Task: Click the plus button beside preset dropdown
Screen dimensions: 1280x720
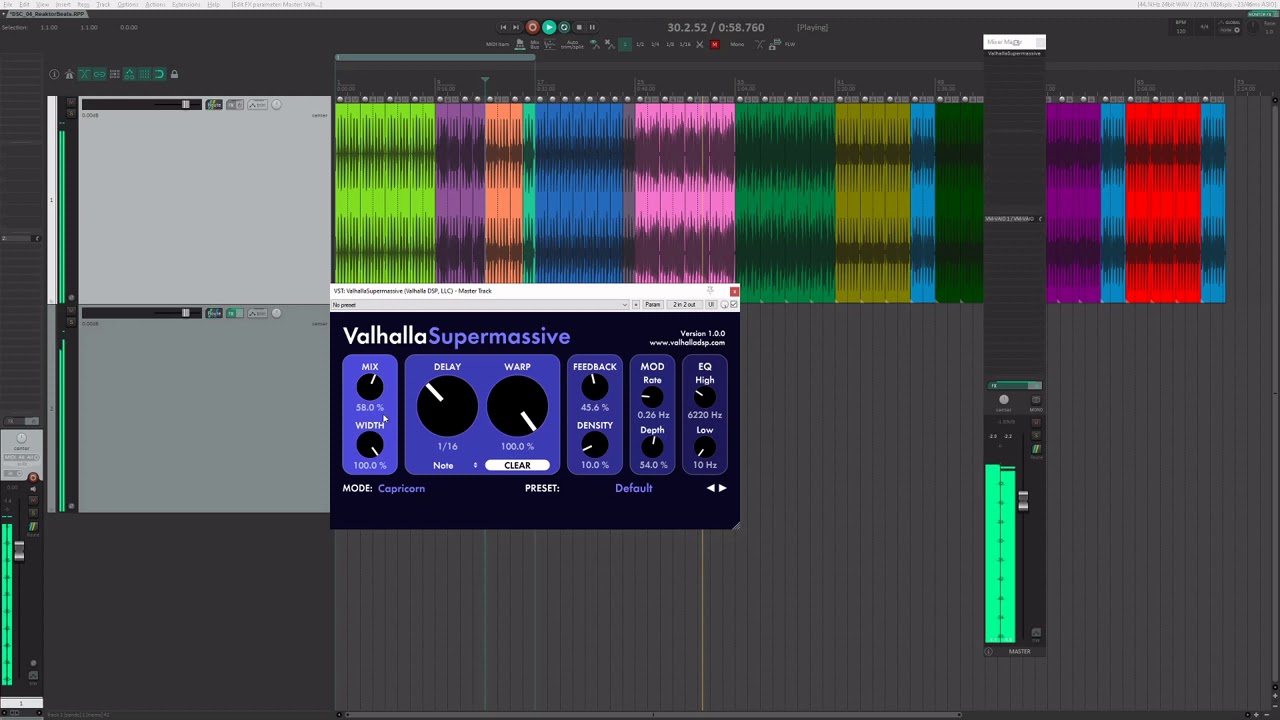Action: tap(636, 304)
